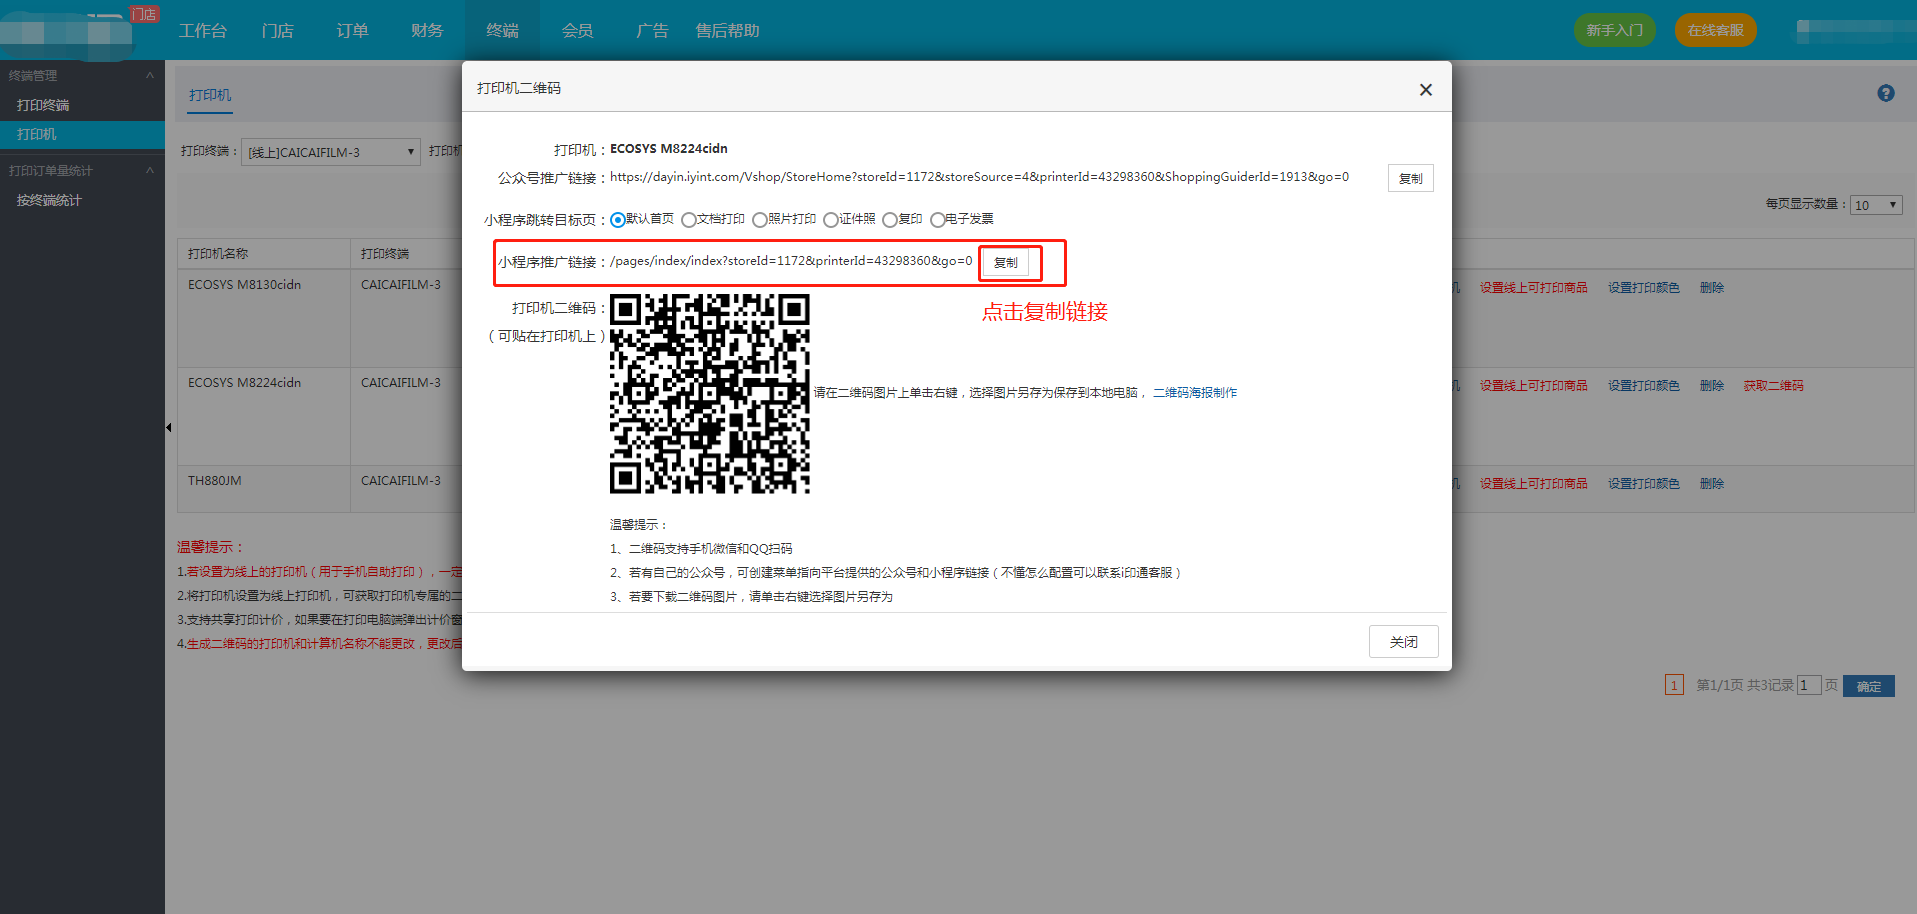Open the 打印终端 dropdown CAICAIFILM-3
This screenshot has width=1917, height=914.
[x=330, y=152]
